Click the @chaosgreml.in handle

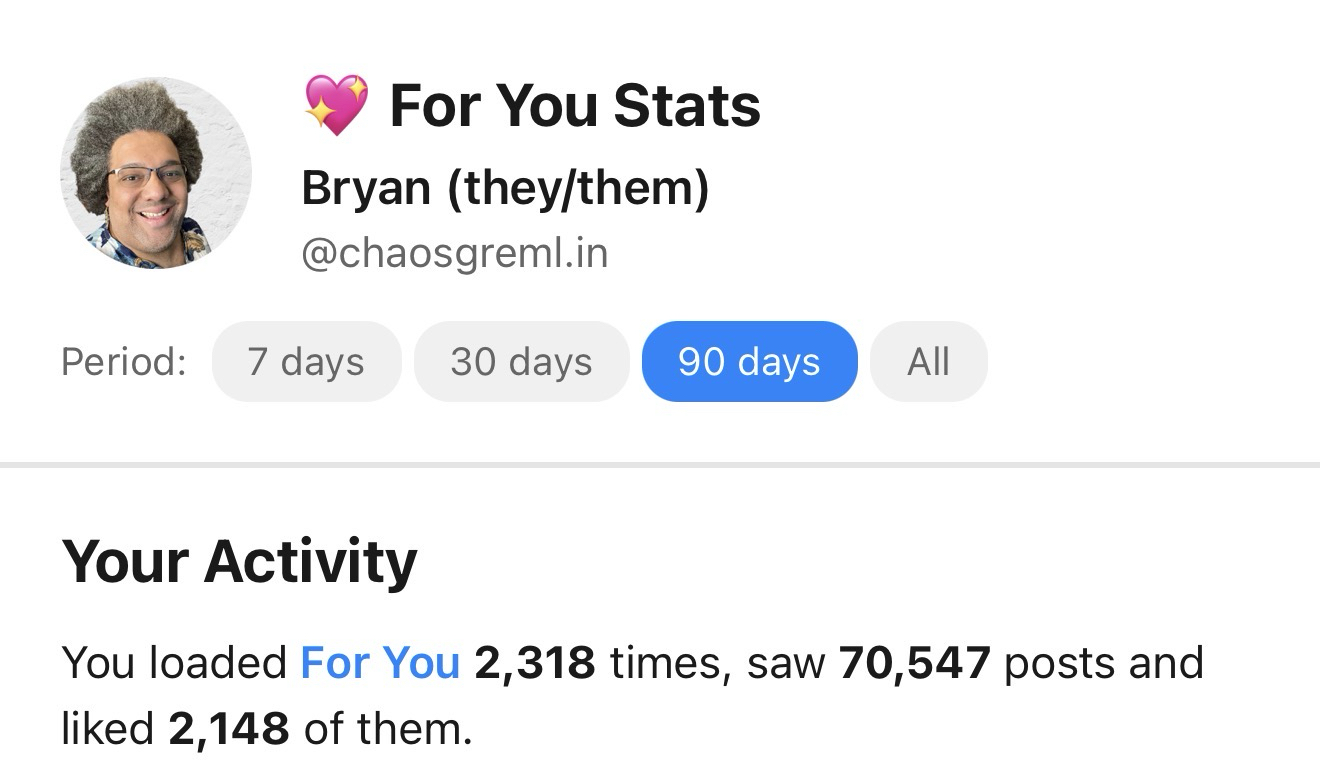(x=454, y=253)
